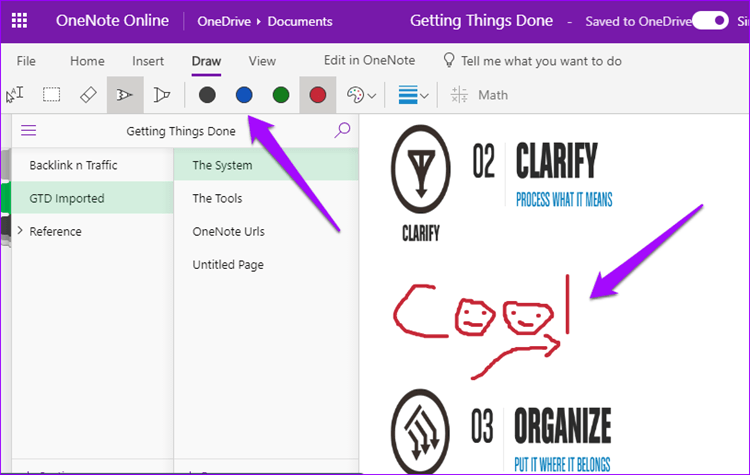Open the File menu
The width and height of the screenshot is (750, 475).
26,61
